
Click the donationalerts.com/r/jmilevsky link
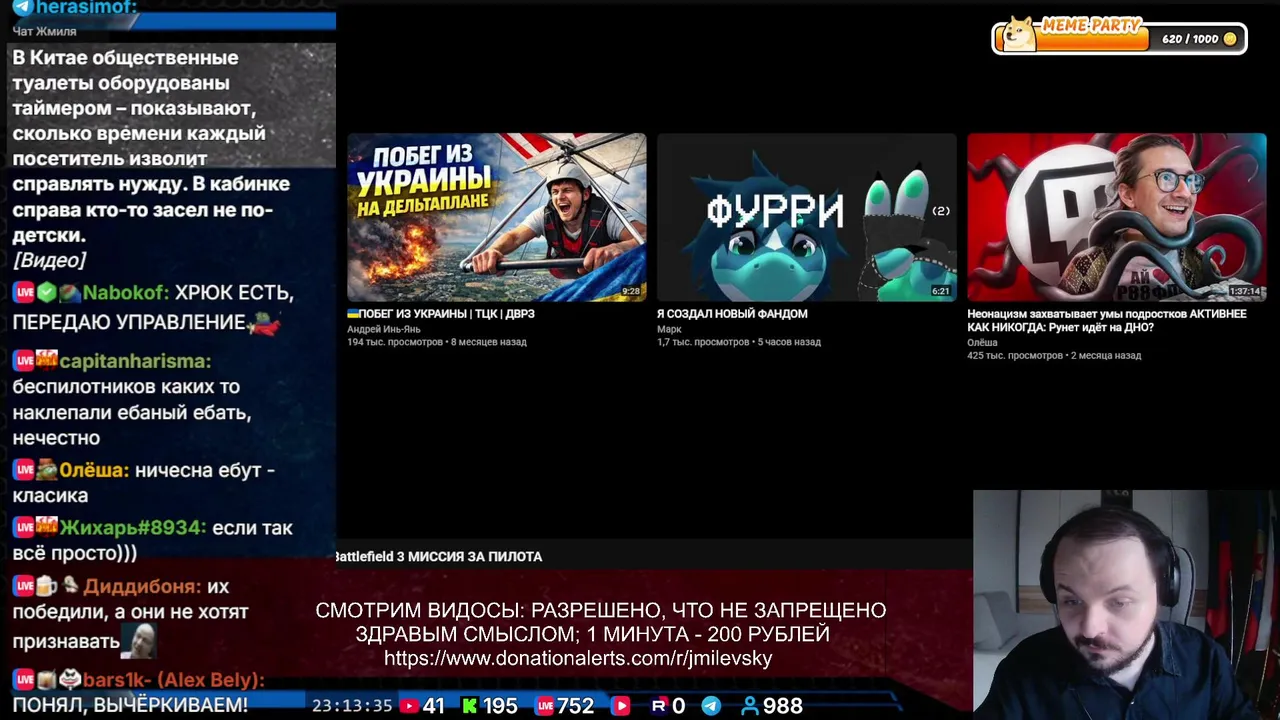pos(578,658)
